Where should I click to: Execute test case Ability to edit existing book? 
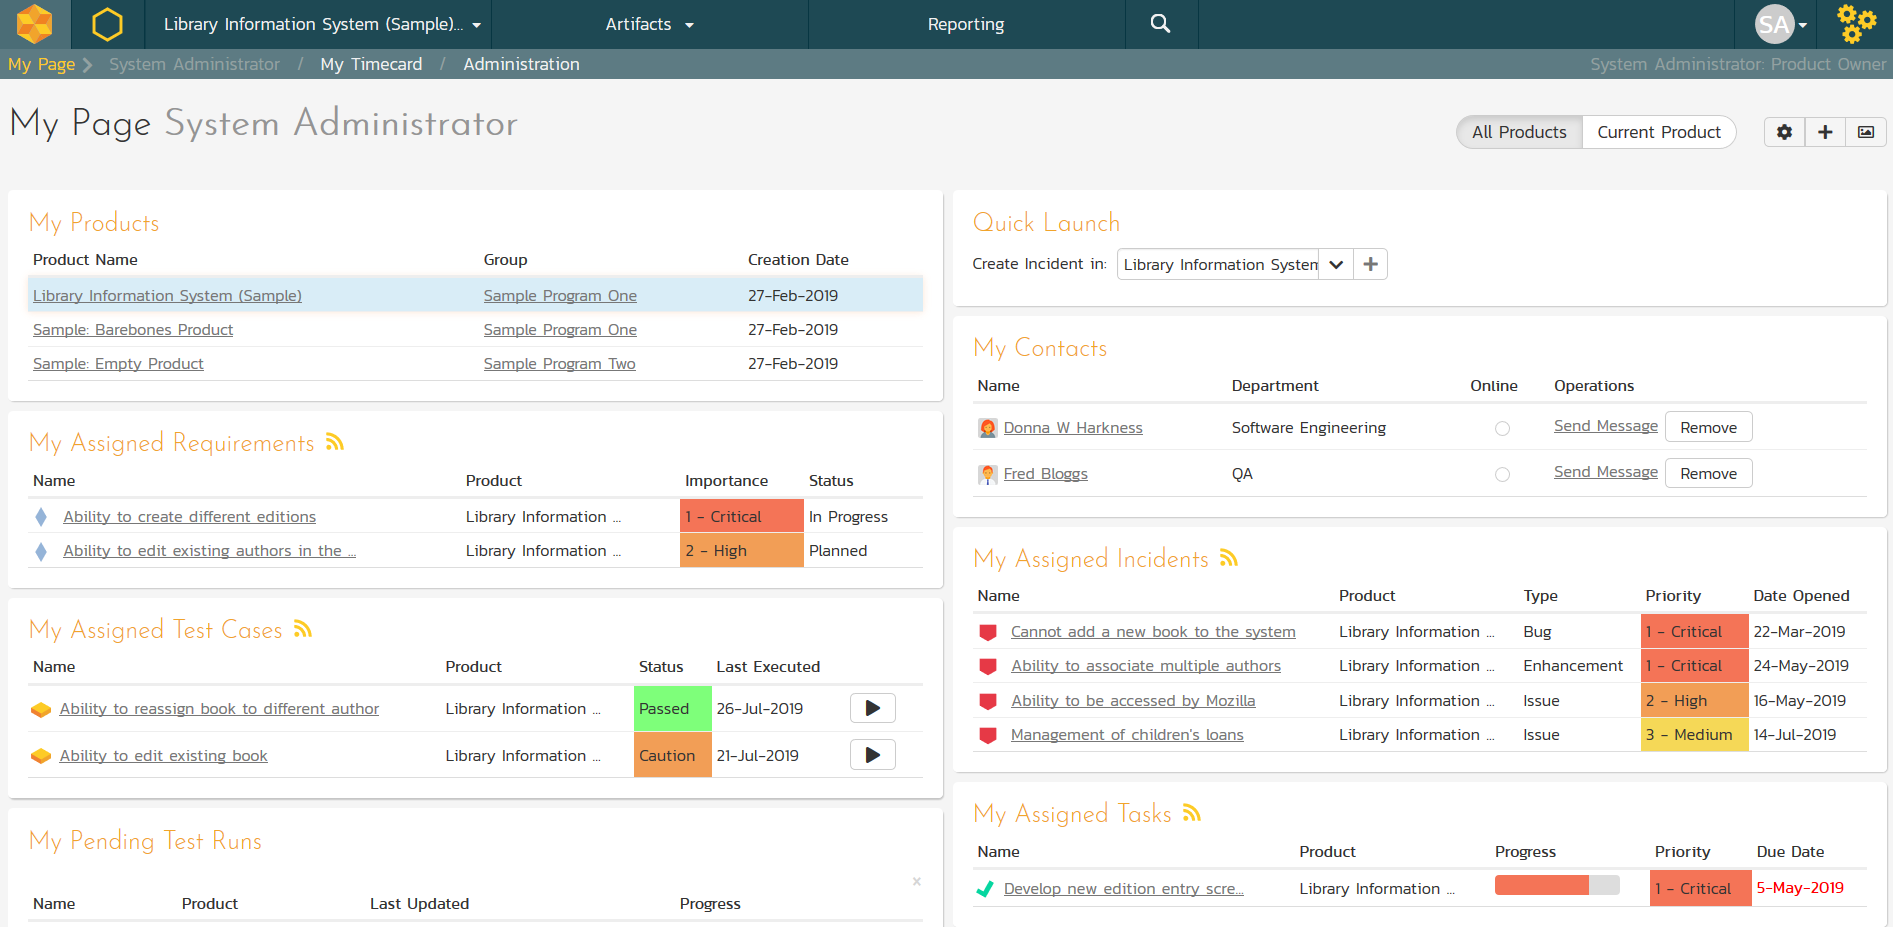click(x=872, y=755)
